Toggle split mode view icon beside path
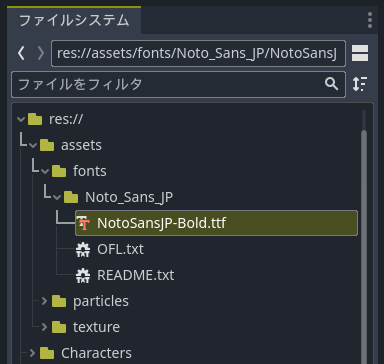Image resolution: width=384 pixels, height=364 pixels. 360,53
